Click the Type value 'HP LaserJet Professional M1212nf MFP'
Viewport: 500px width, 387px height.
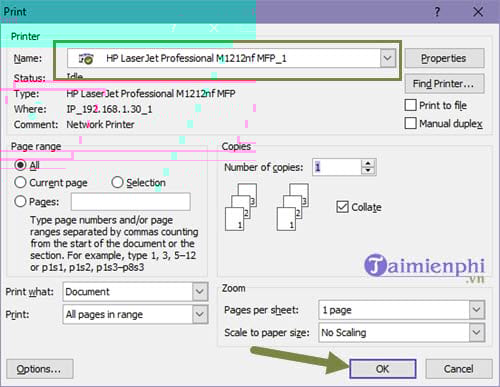coord(151,94)
